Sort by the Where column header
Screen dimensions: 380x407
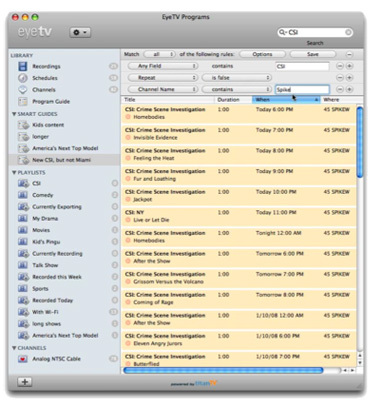coord(342,100)
